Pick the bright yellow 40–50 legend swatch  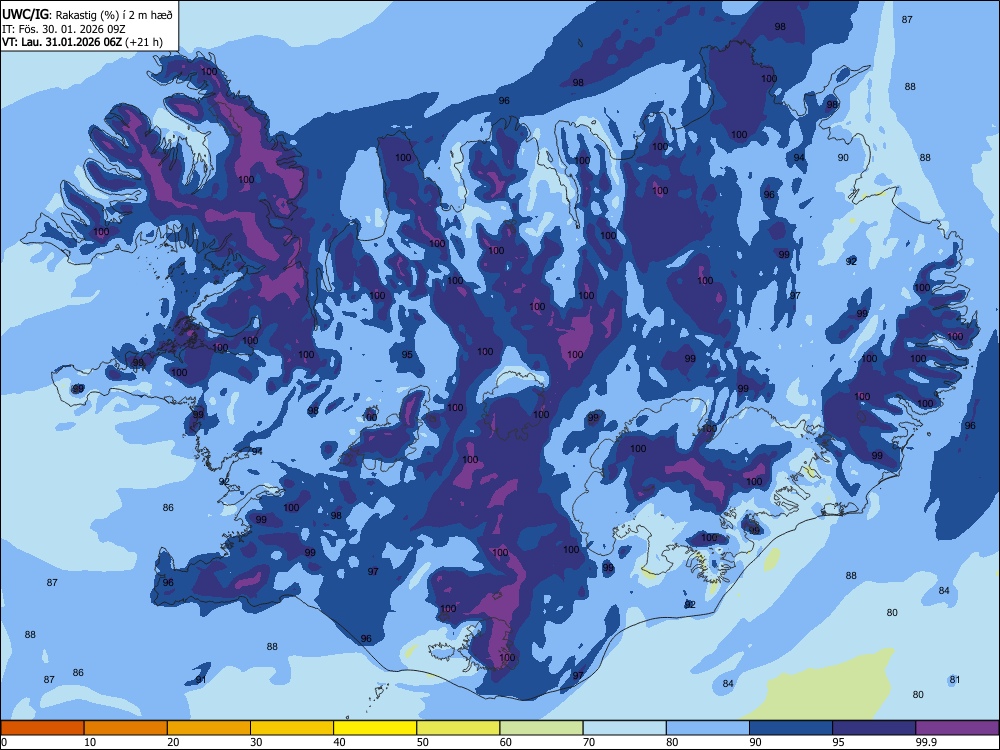pos(375,728)
